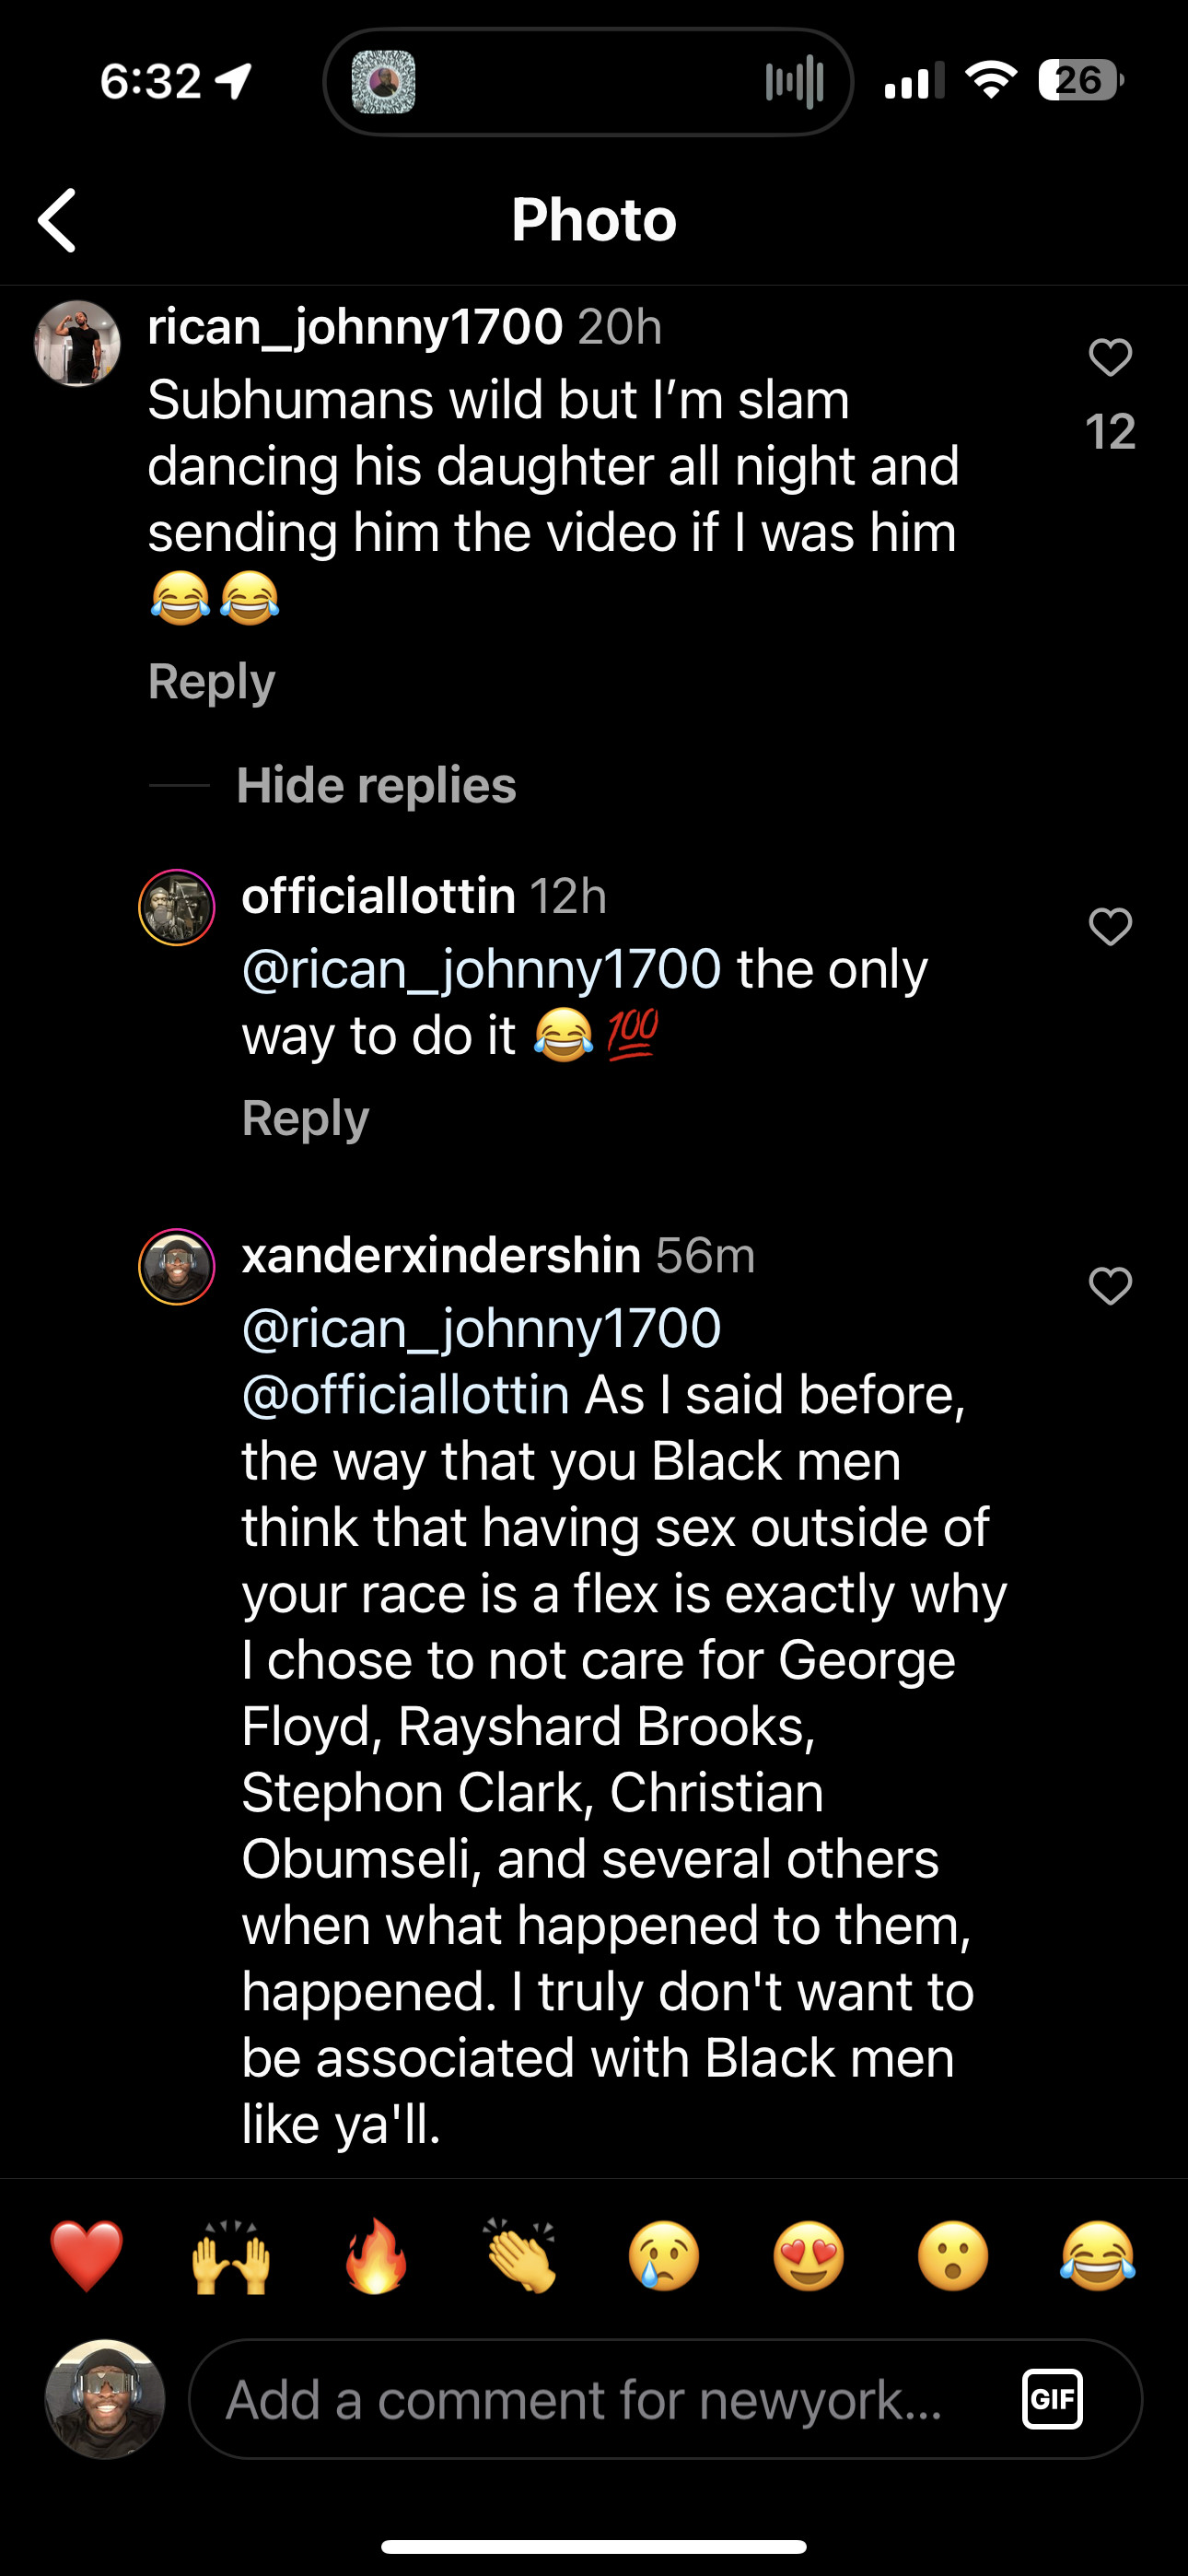The width and height of the screenshot is (1188, 2576).
Task: Send surprised face emoji reaction
Action: (953, 2256)
